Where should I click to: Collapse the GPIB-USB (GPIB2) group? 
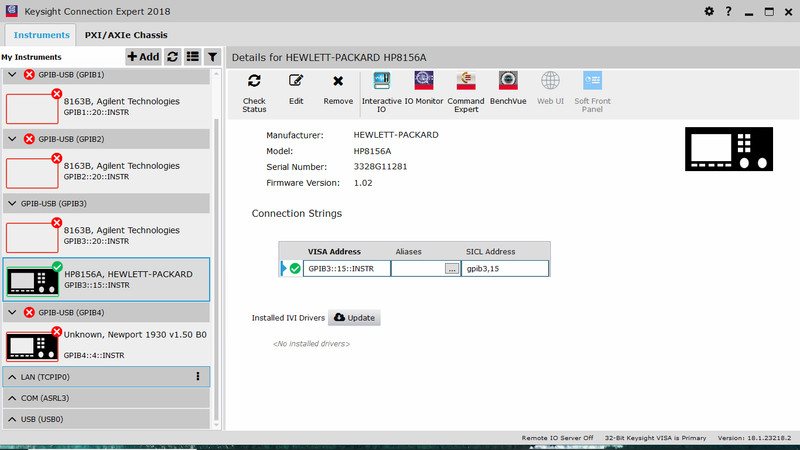[x=12, y=139]
